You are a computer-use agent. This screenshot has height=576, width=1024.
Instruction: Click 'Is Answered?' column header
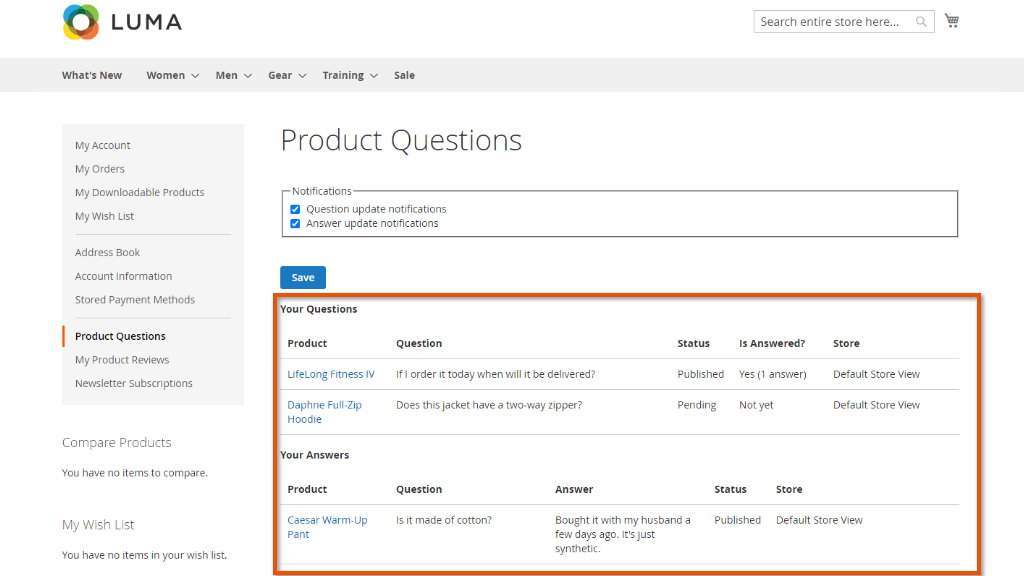[x=772, y=344]
